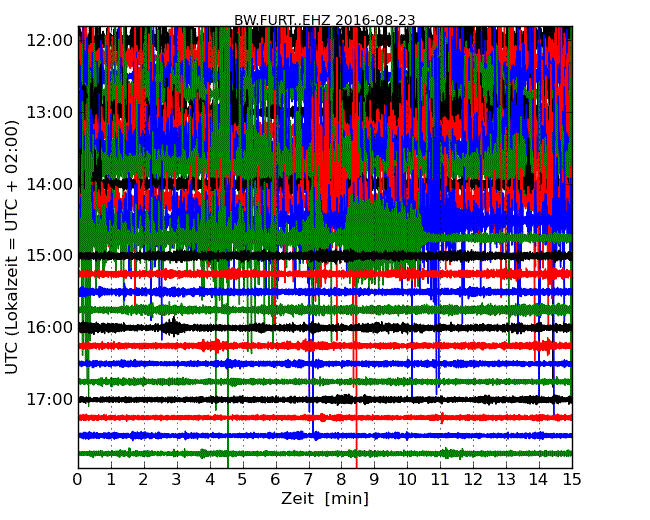This screenshot has width=650, height=520.
Task: Click the 12:00 y-axis label
Action: coord(50,41)
